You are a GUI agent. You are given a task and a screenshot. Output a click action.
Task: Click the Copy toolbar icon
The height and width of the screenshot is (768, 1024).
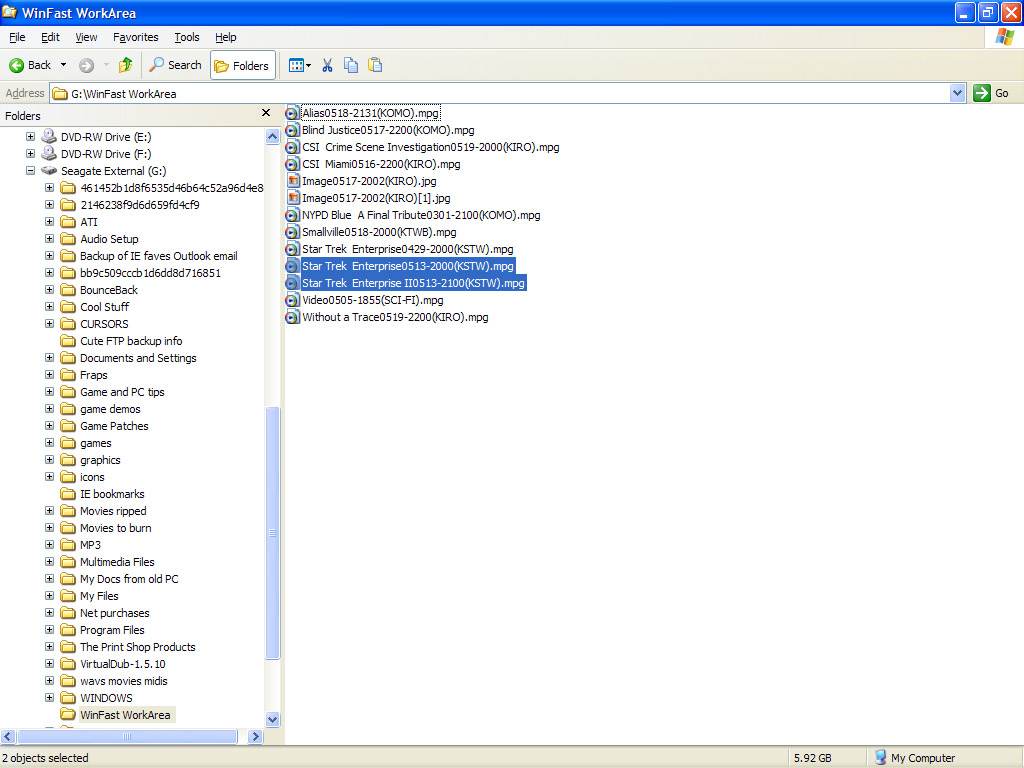point(351,65)
